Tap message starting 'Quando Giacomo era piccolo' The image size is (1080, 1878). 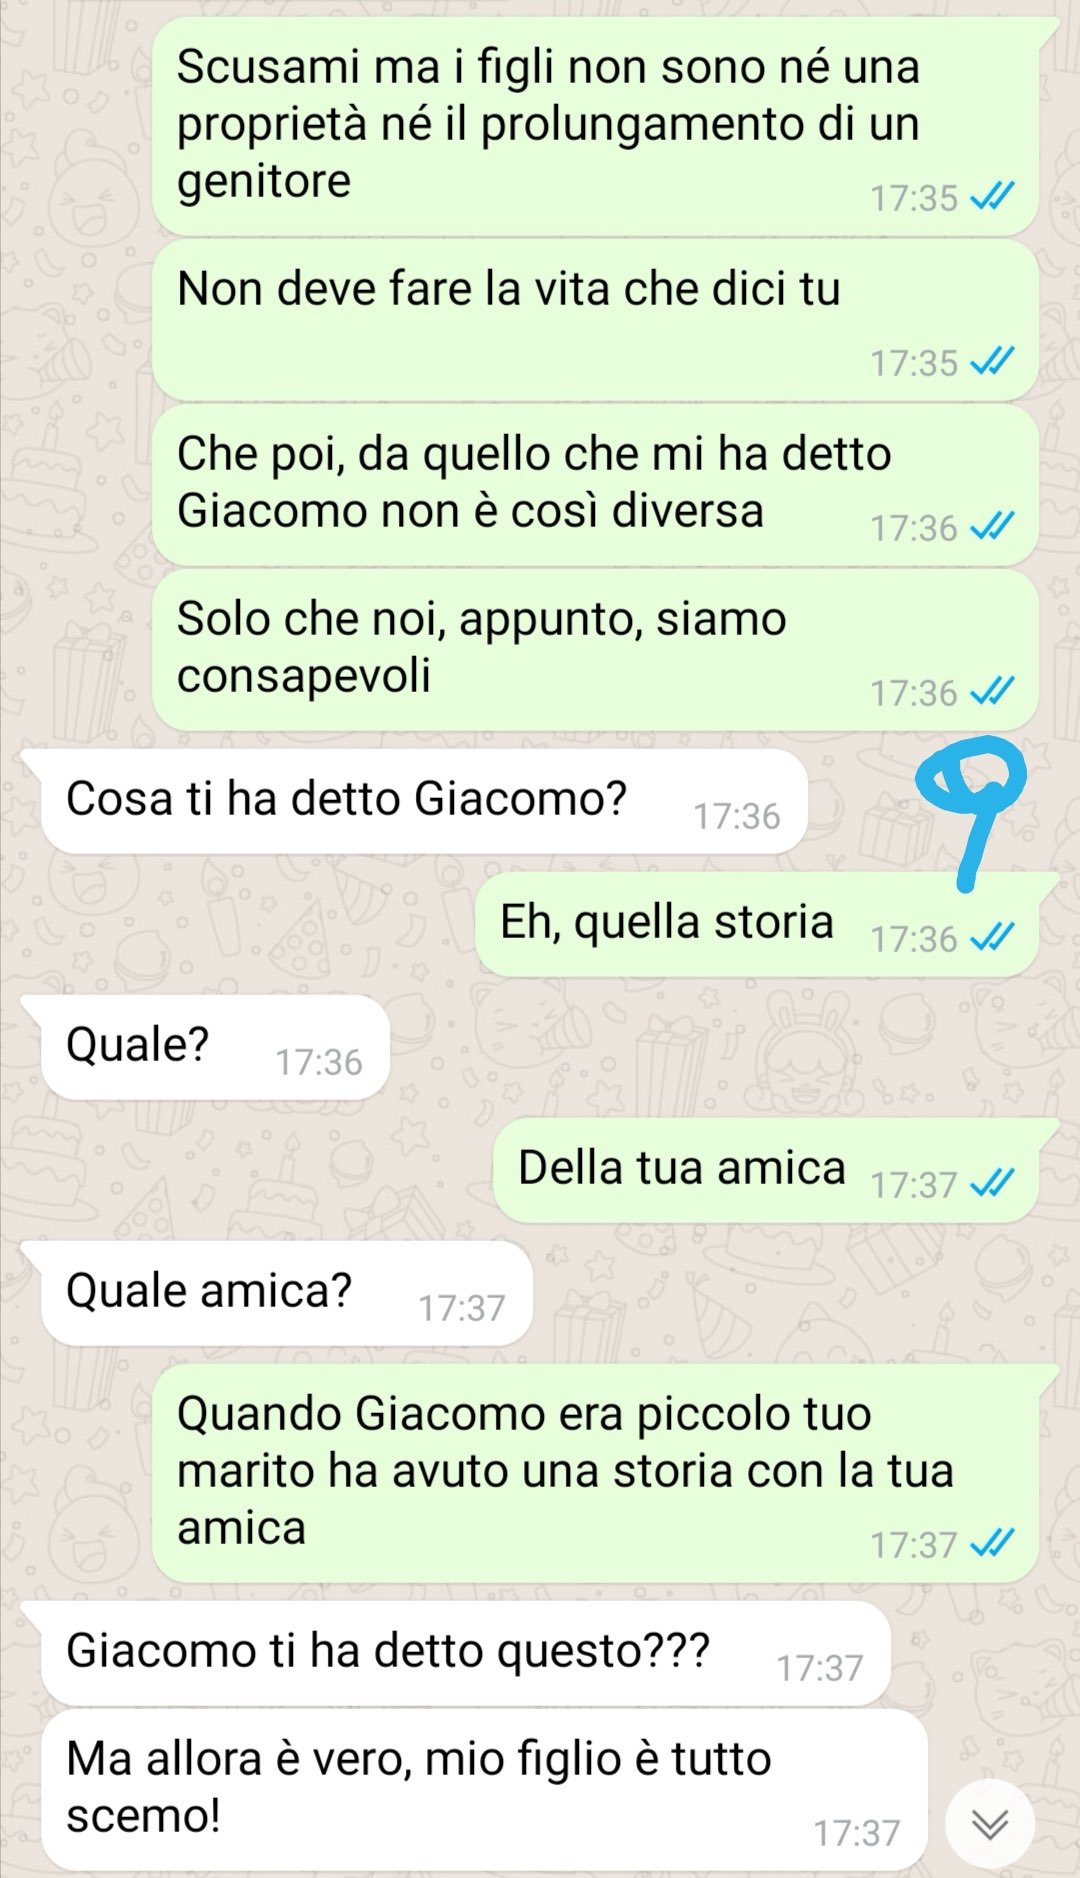click(x=595, y=1473)
